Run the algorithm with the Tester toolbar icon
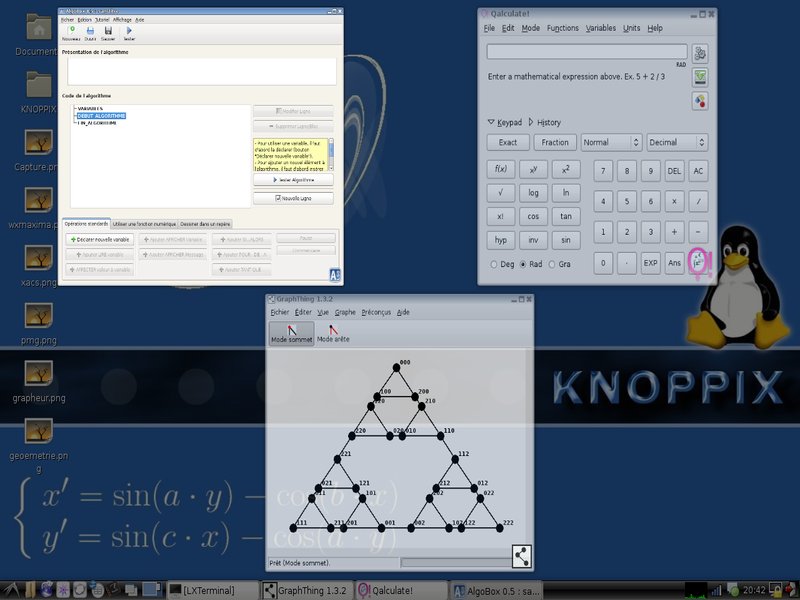This screenshot has width=800, height=600. [x=129, y=32]
